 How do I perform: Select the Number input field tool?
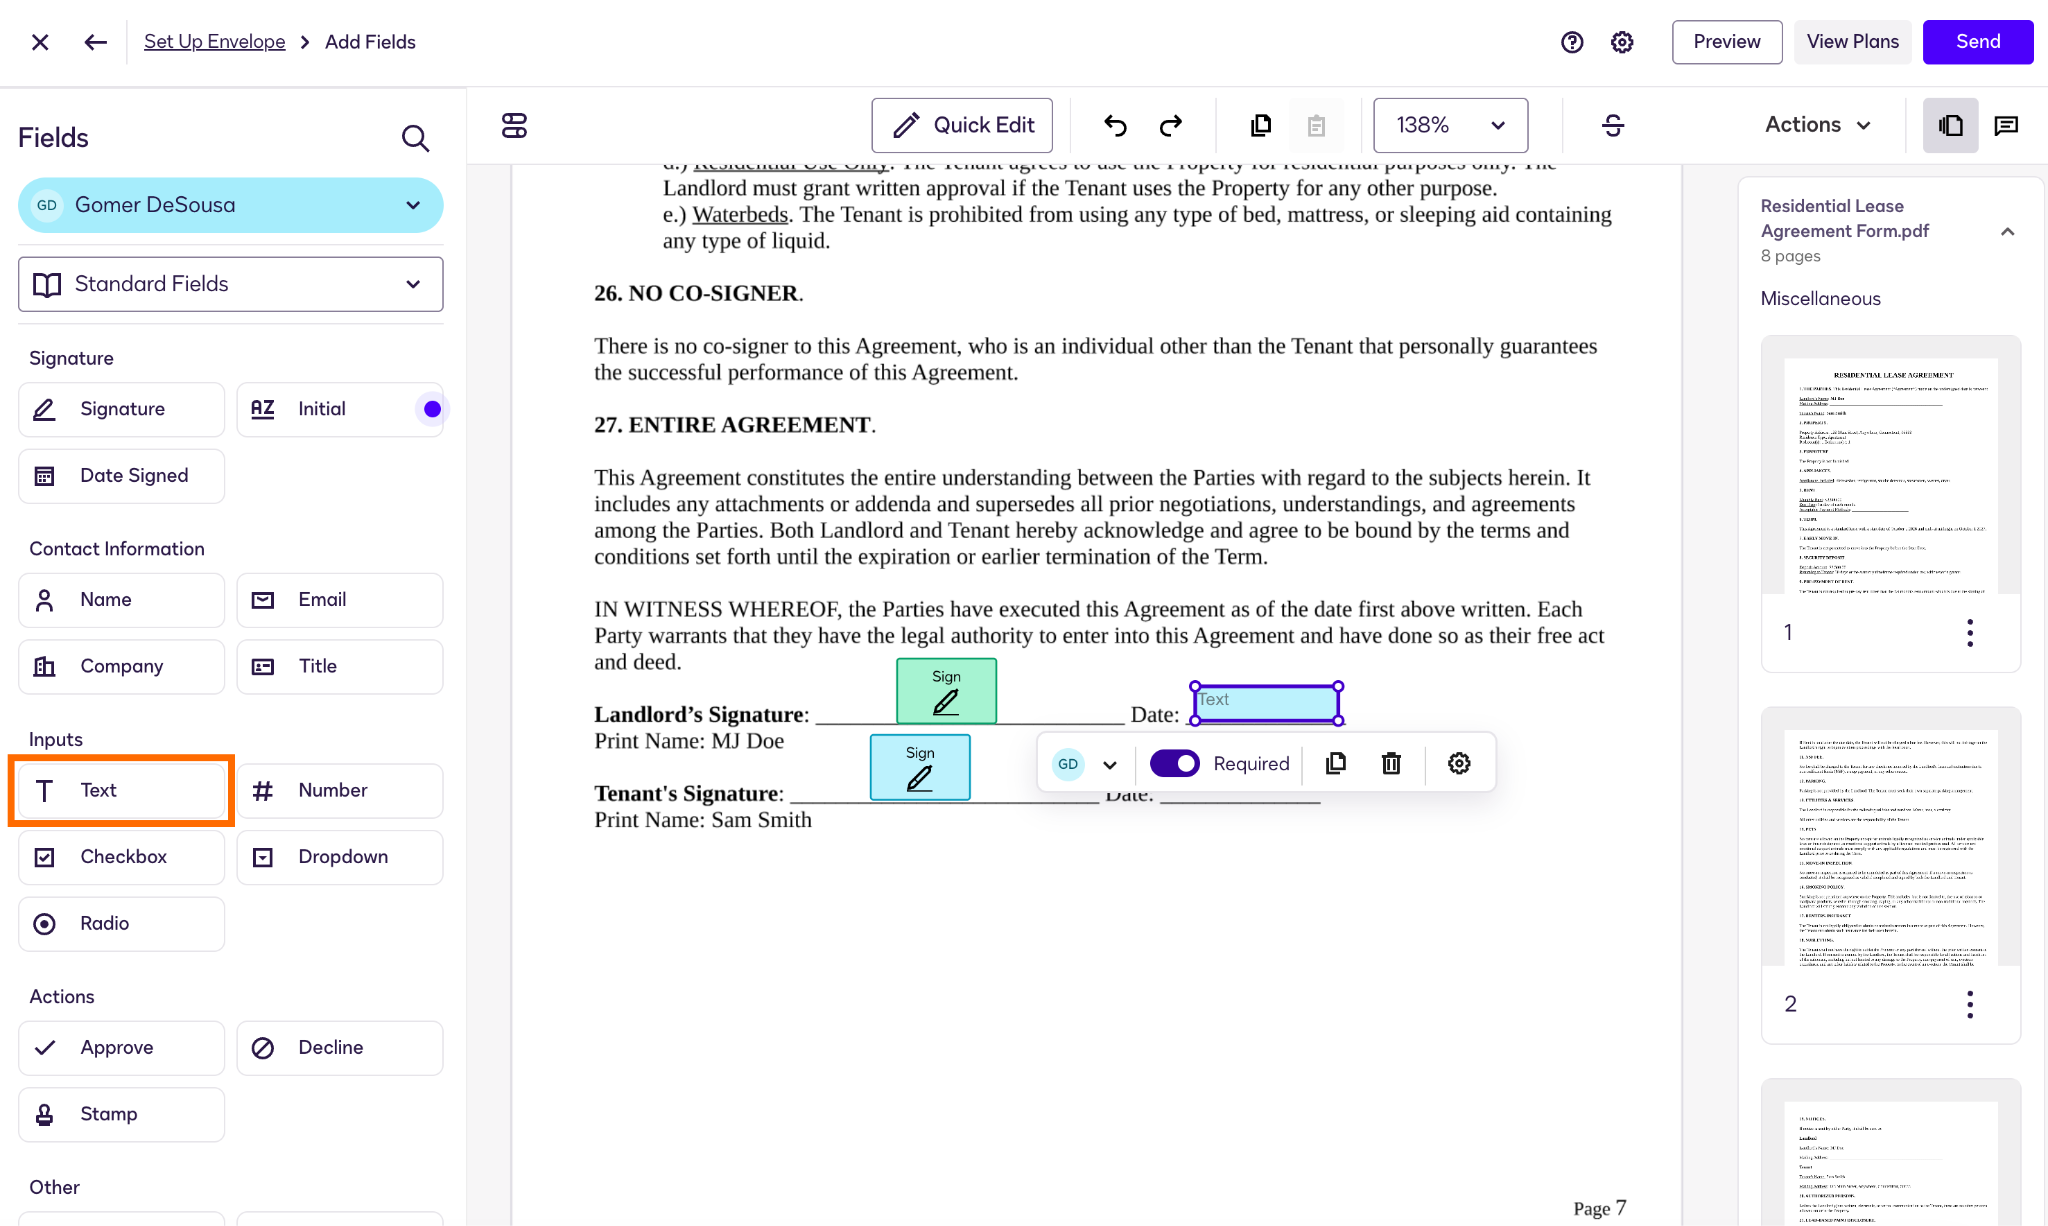[340, 791]
